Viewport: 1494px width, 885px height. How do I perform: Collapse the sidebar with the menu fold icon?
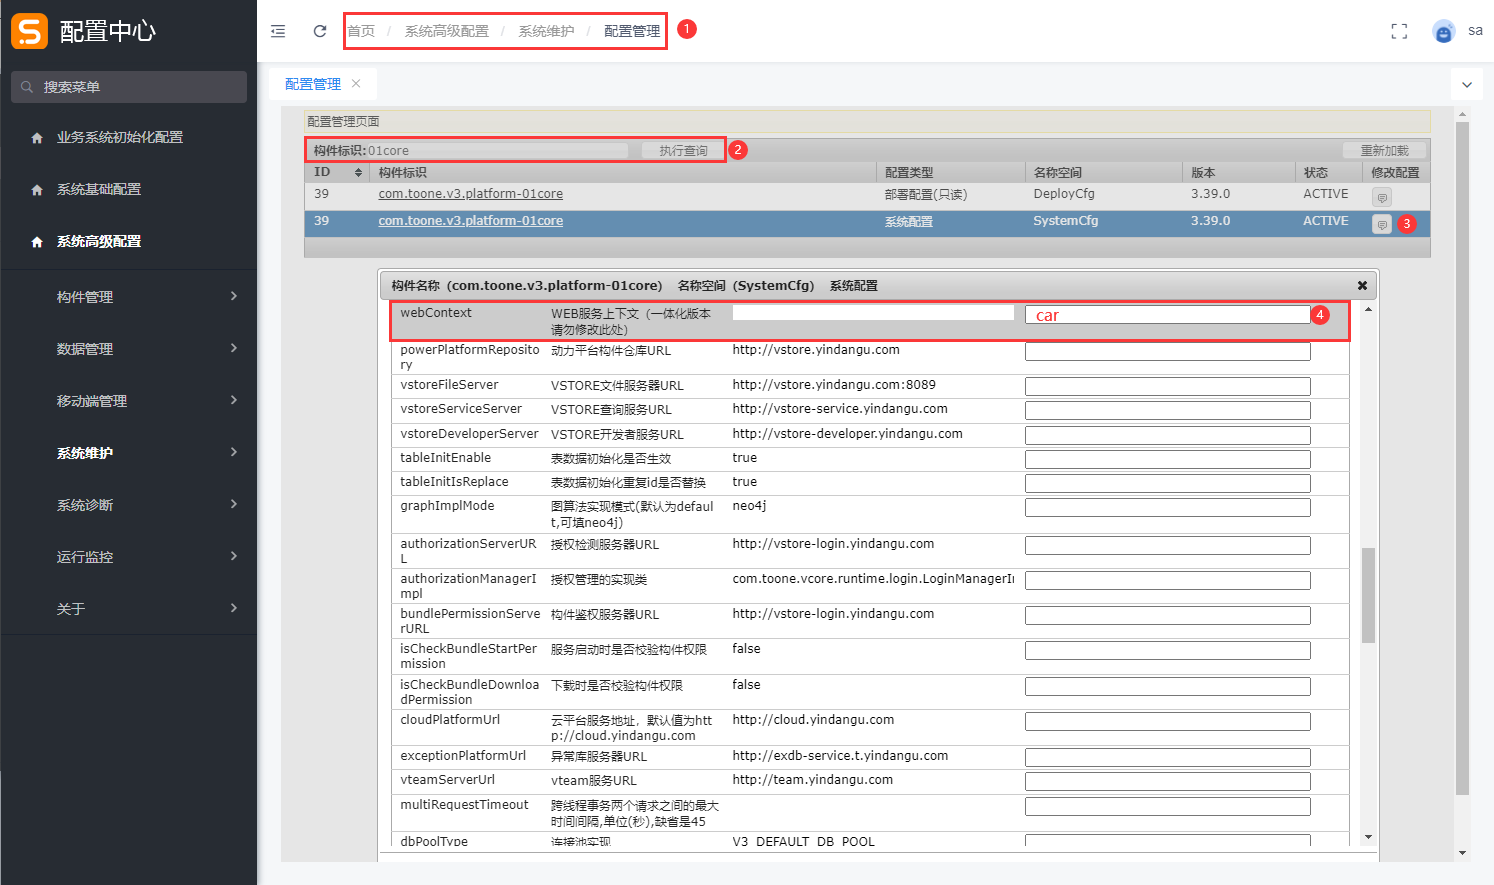pos(278,31)
